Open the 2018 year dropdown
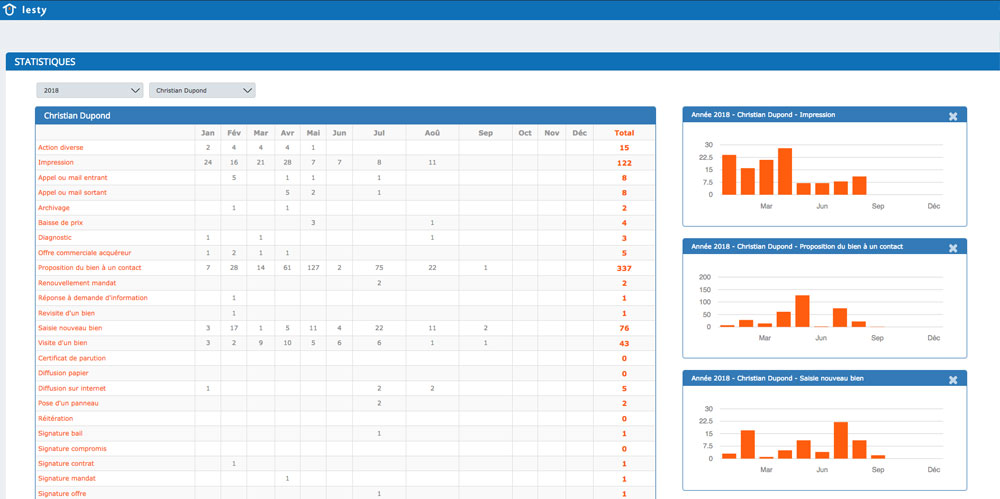 tap(90, 90)
